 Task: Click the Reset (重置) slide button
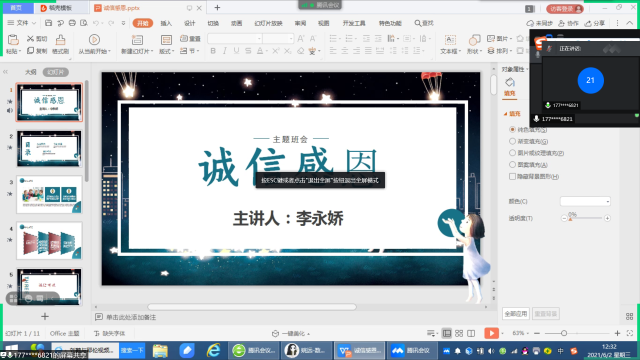[190, 39]
